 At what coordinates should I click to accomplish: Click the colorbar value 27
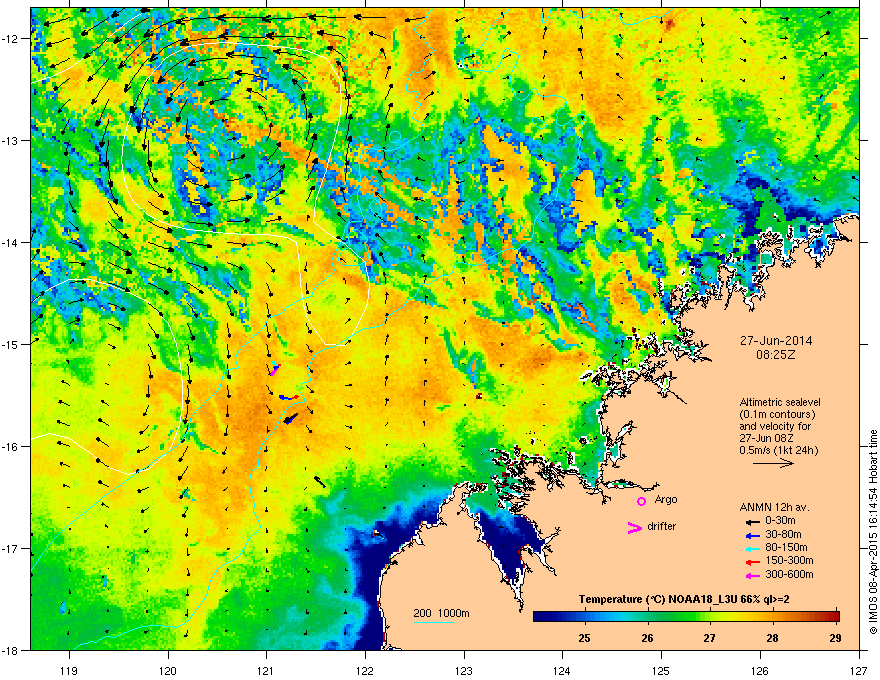point(709,638)
